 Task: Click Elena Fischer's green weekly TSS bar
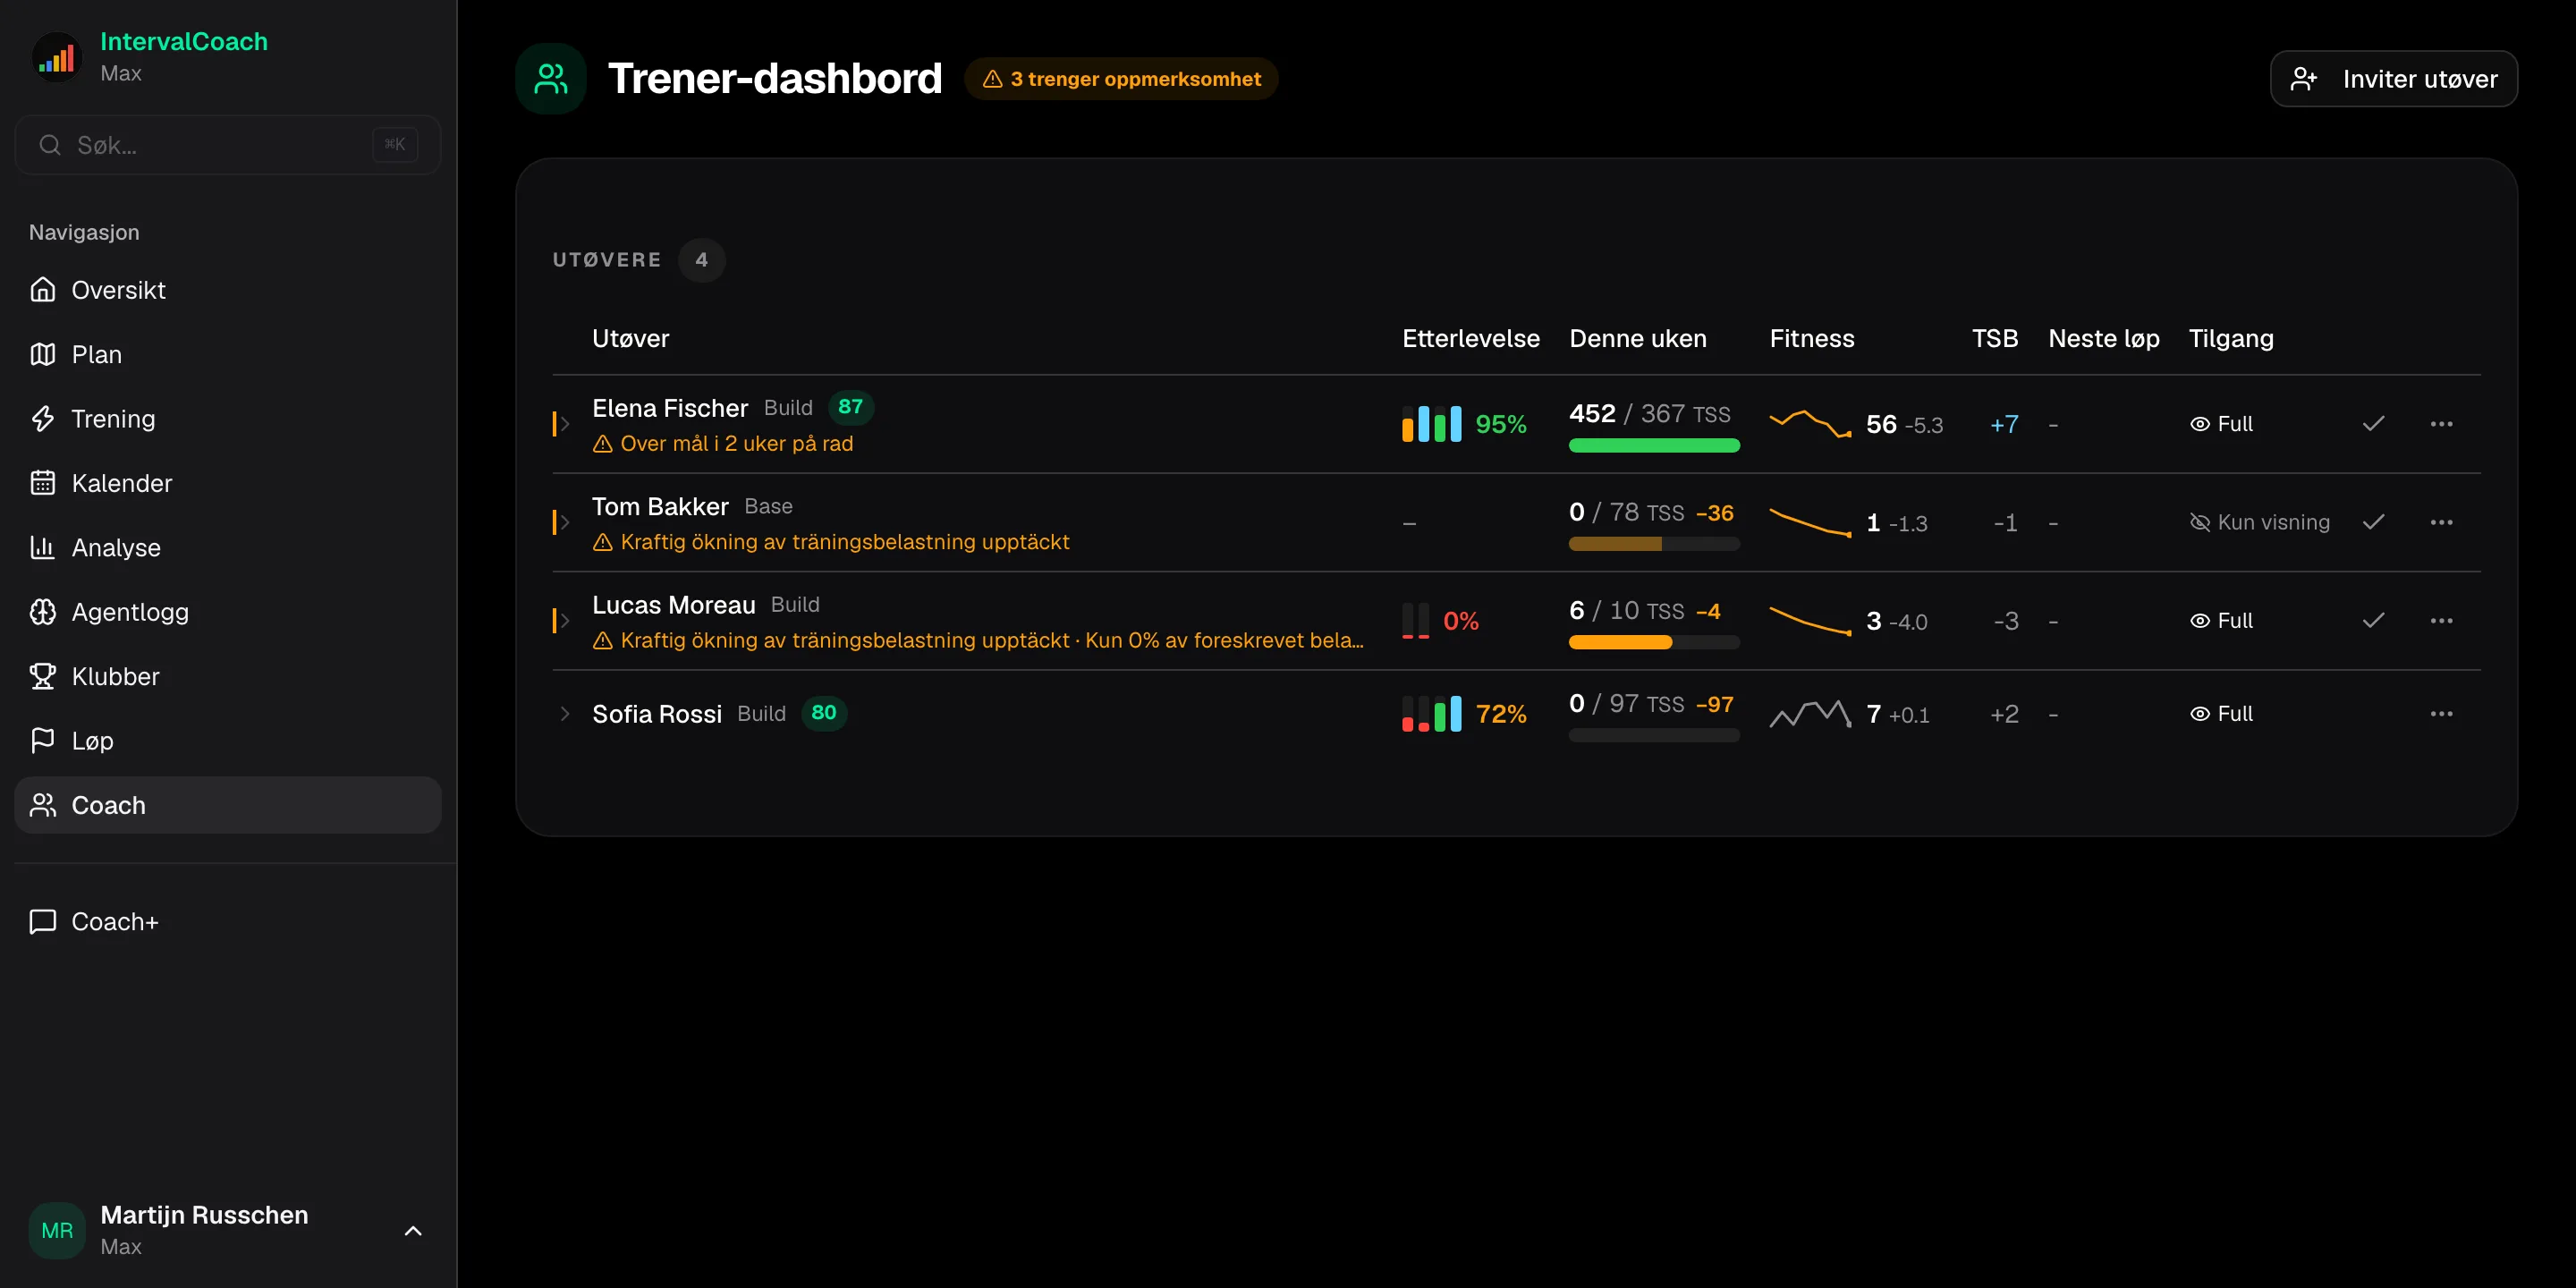point(1654,446)
